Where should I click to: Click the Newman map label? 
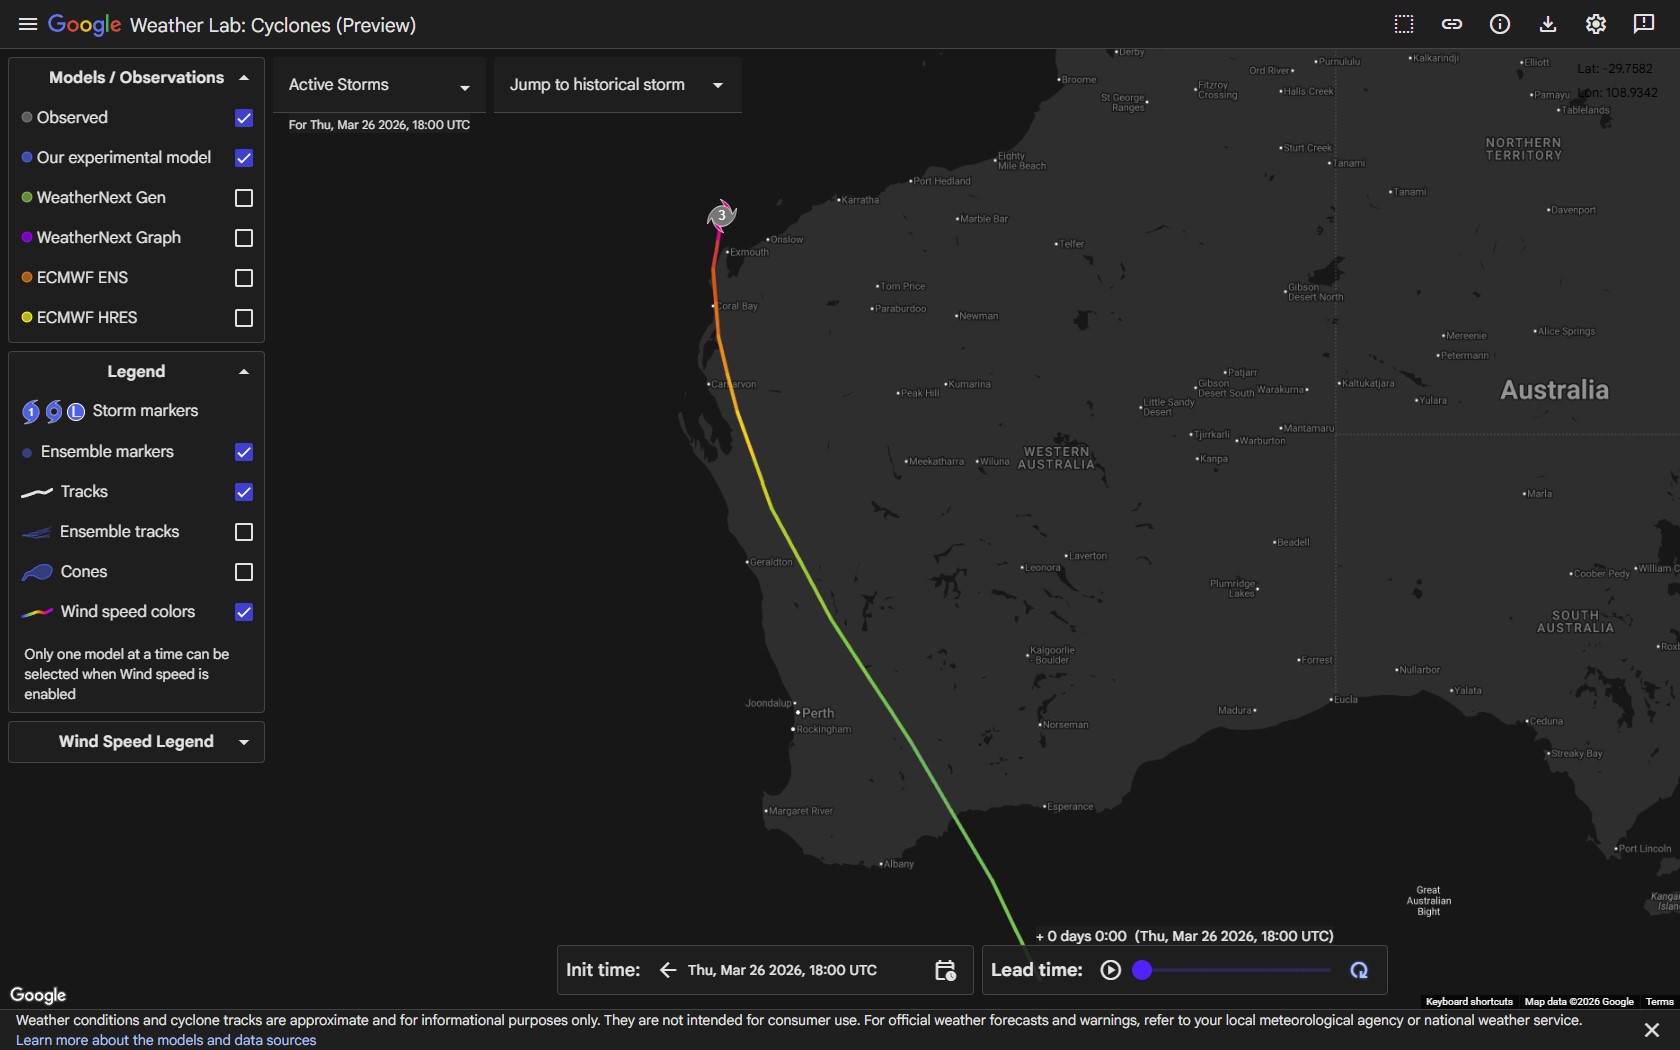(x=977, y=316)
